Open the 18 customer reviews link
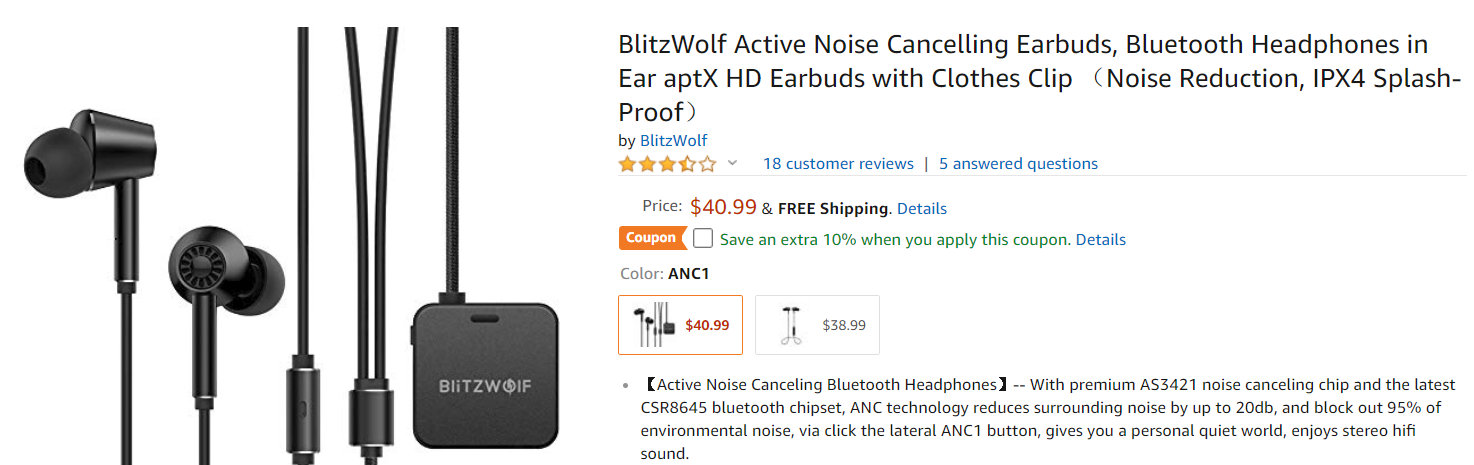 pos(838,164)
